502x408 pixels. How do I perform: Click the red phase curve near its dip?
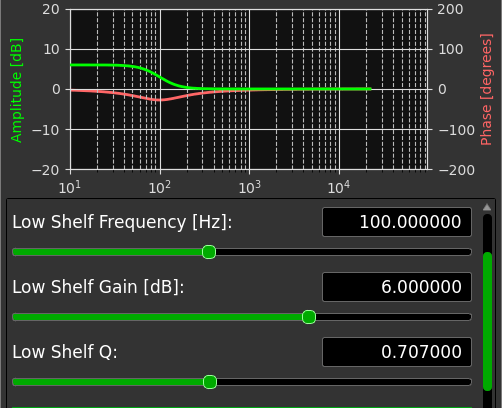[x=160, y=100]
